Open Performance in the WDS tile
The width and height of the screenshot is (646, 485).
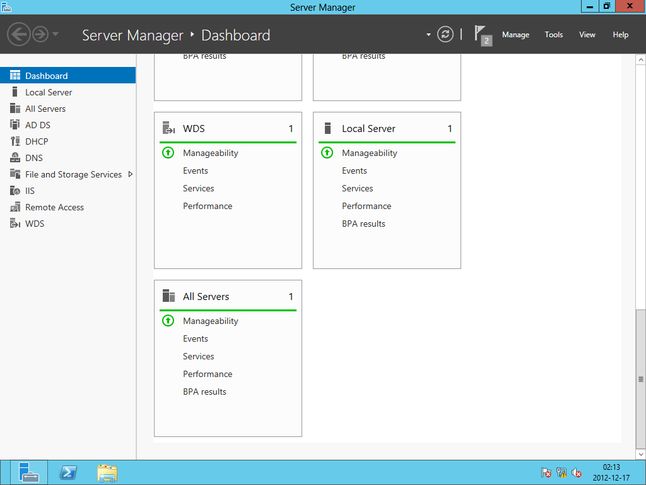tap(208, 206)
